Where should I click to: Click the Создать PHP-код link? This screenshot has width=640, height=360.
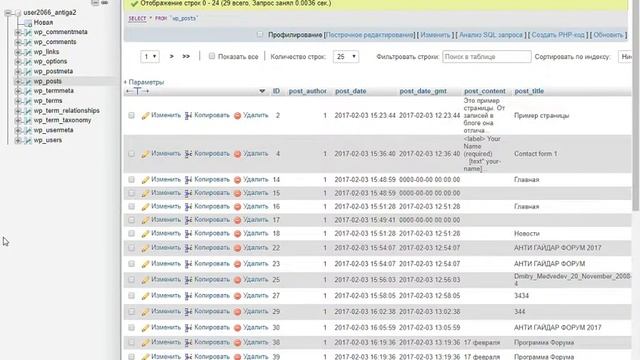point(558,35)
